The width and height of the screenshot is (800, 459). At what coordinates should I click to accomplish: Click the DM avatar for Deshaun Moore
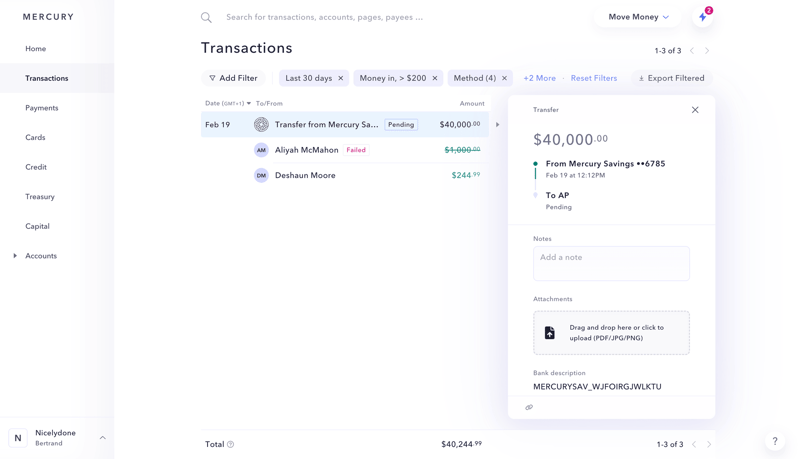pos(261,175)
